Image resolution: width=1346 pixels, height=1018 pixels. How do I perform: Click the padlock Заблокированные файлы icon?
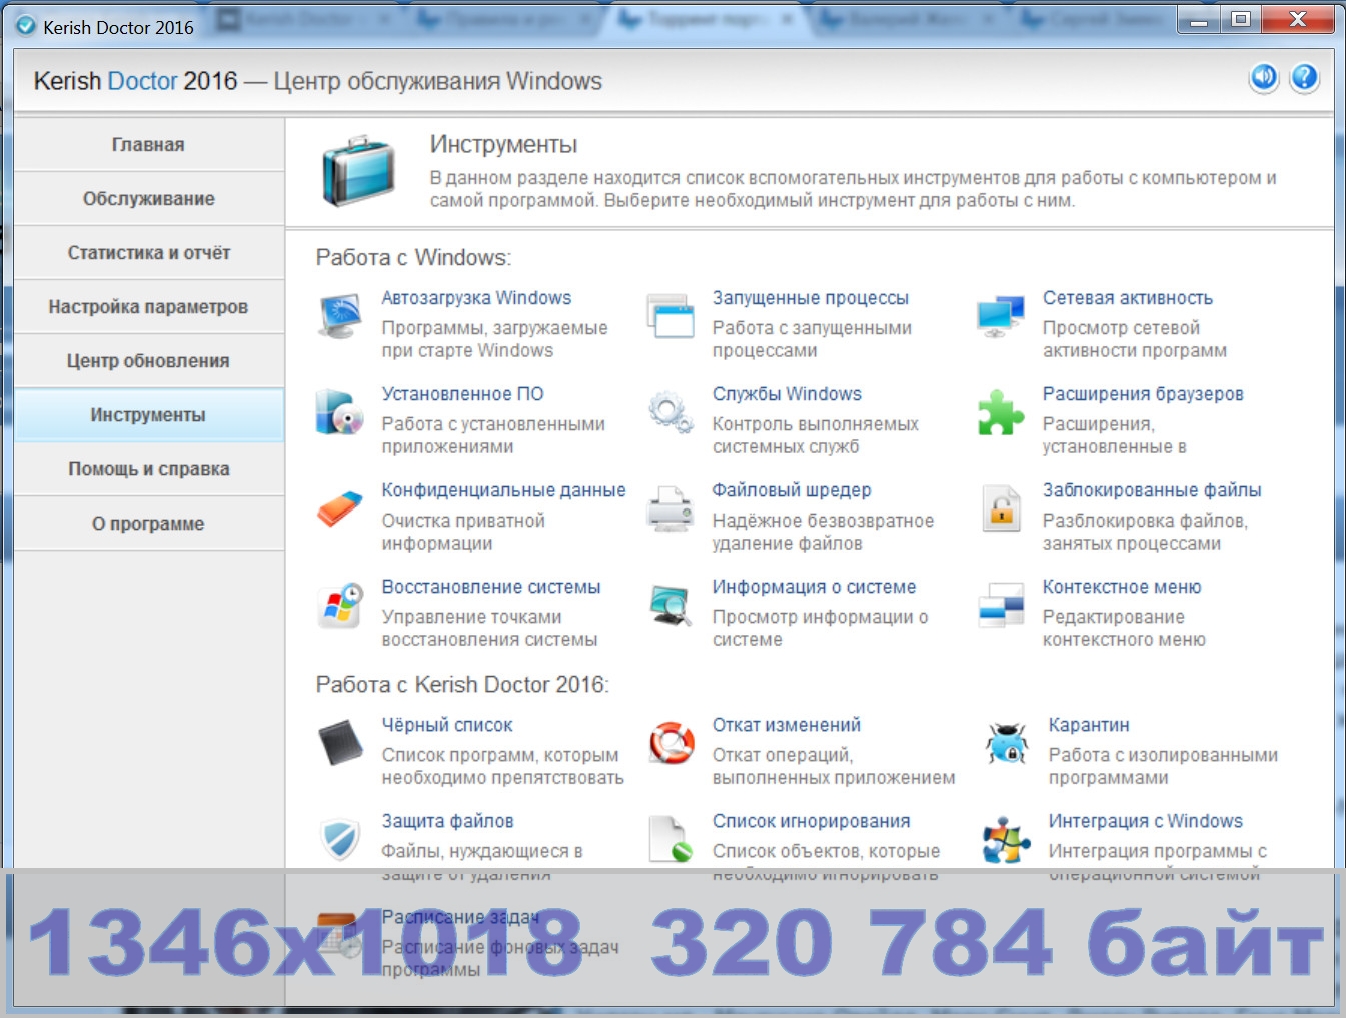pyautogui.click(x=1000, y=509)
